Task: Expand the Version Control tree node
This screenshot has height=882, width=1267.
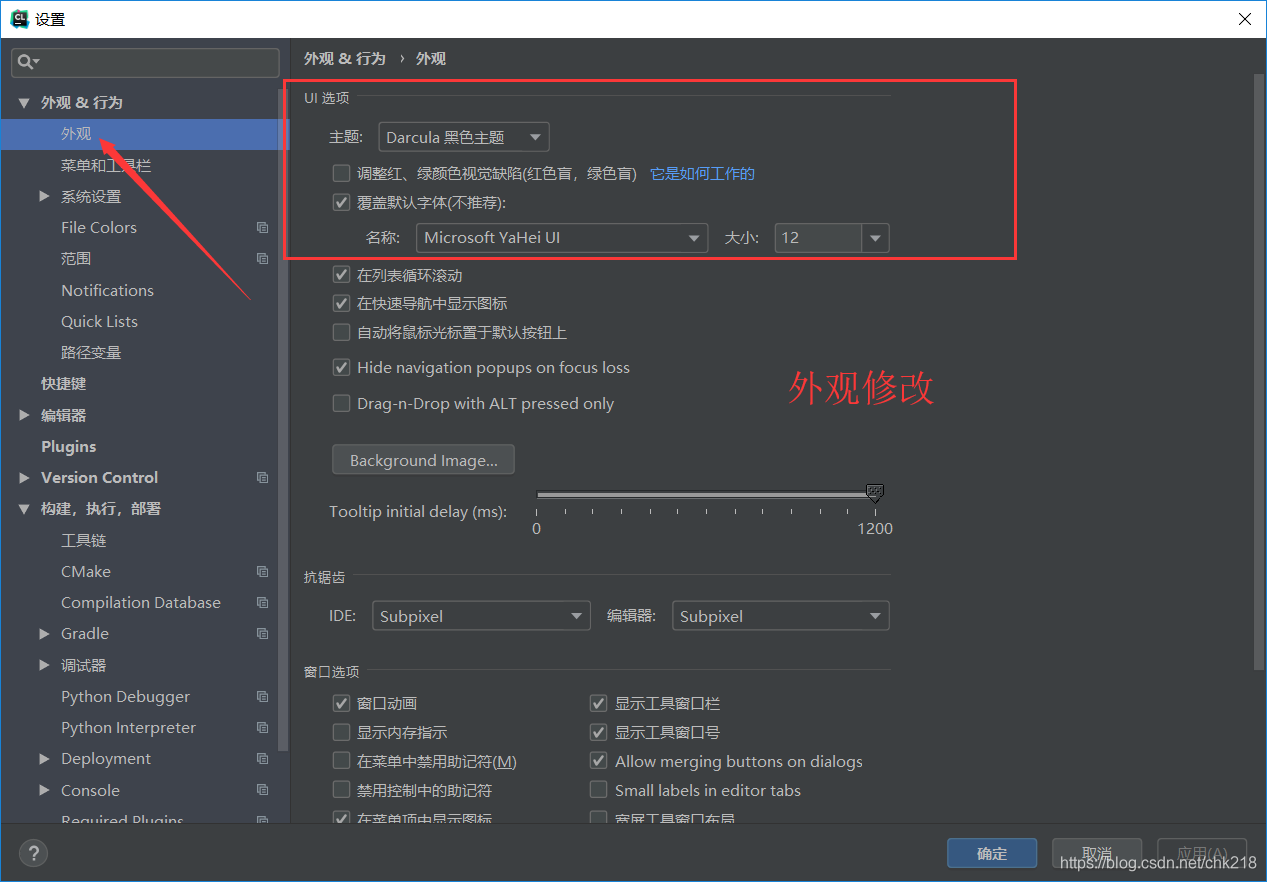Action: [24, 478]
